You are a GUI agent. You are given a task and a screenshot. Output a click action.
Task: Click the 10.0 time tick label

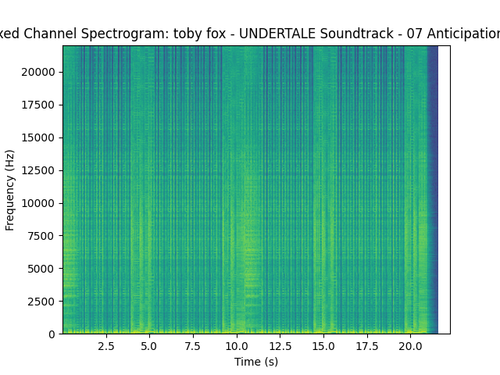click(x=236, y=346)
